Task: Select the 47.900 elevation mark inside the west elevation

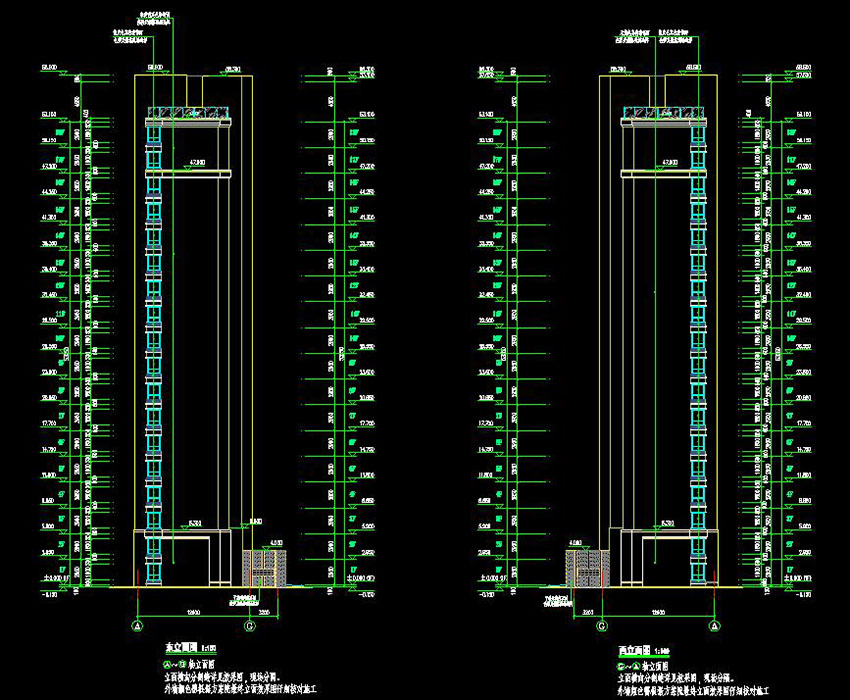Action: 669,162
